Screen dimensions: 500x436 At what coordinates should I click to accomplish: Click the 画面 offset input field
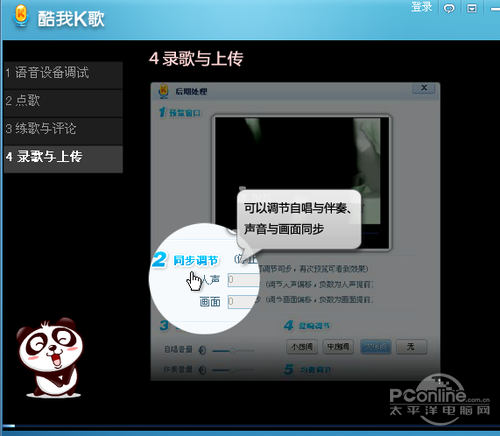pyautogui.click(x=242, y=302)
